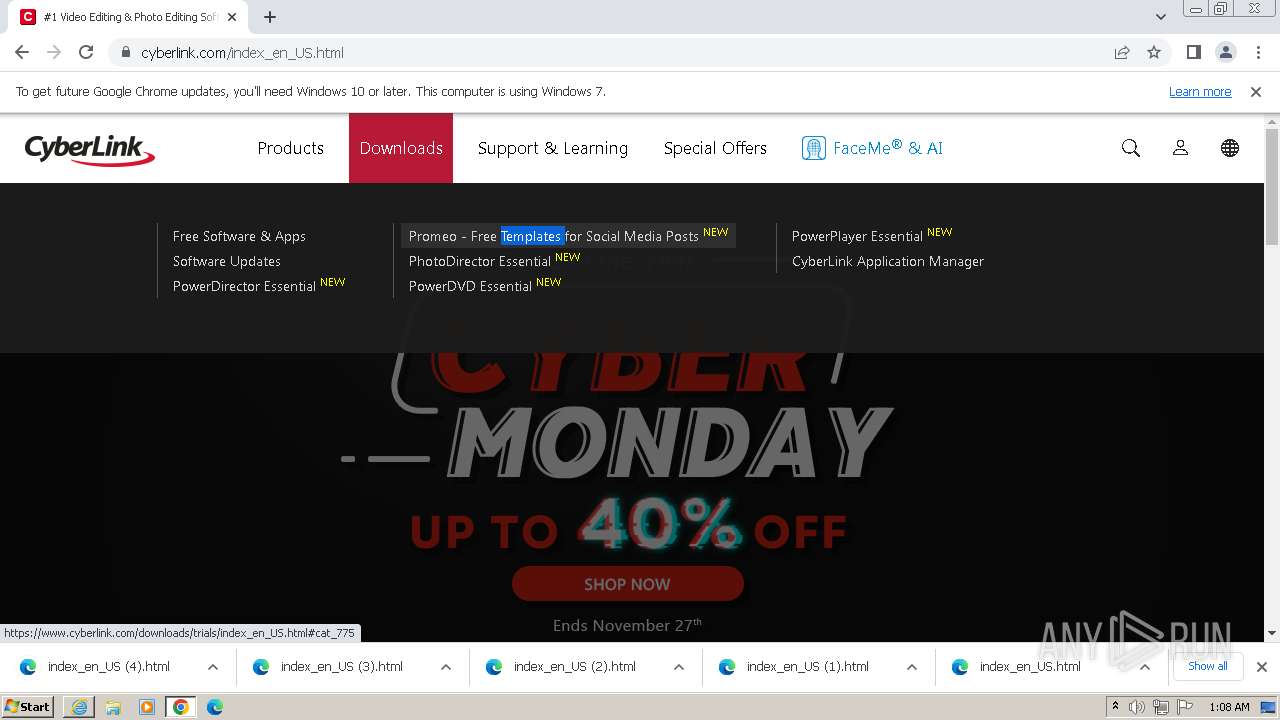Click Show all downloads button
Screen dimensions: 1280x720
pos(1208,666)
